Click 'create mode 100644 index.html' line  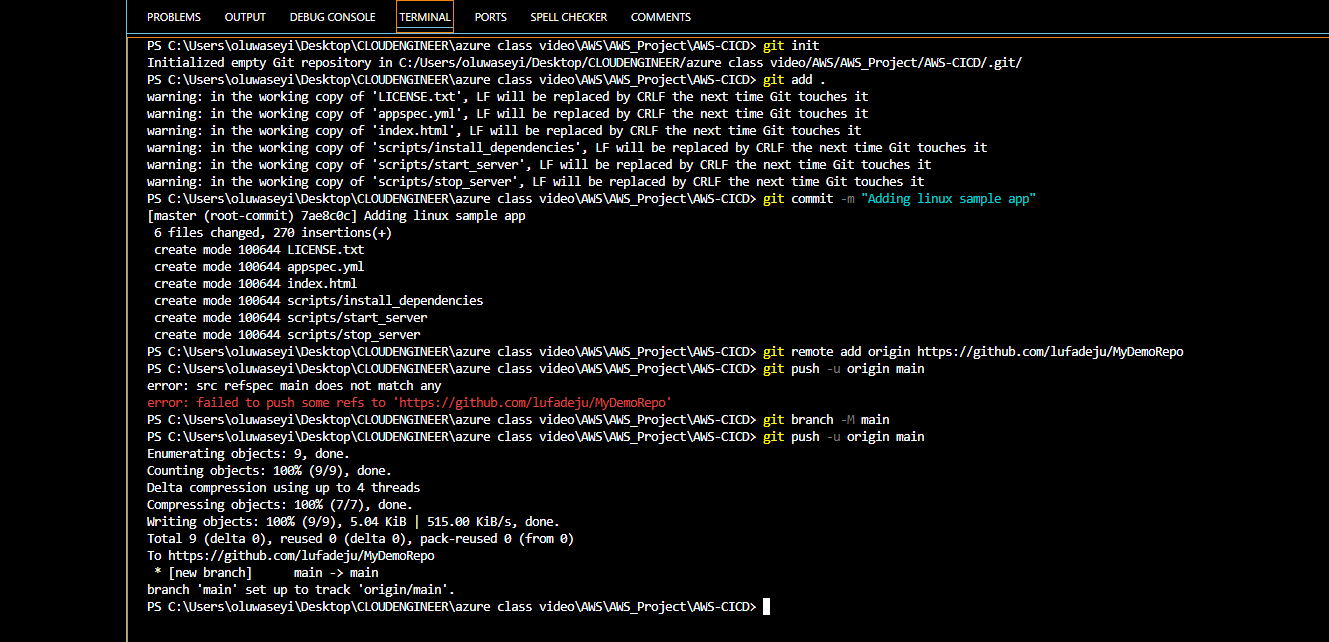[255, 284]
